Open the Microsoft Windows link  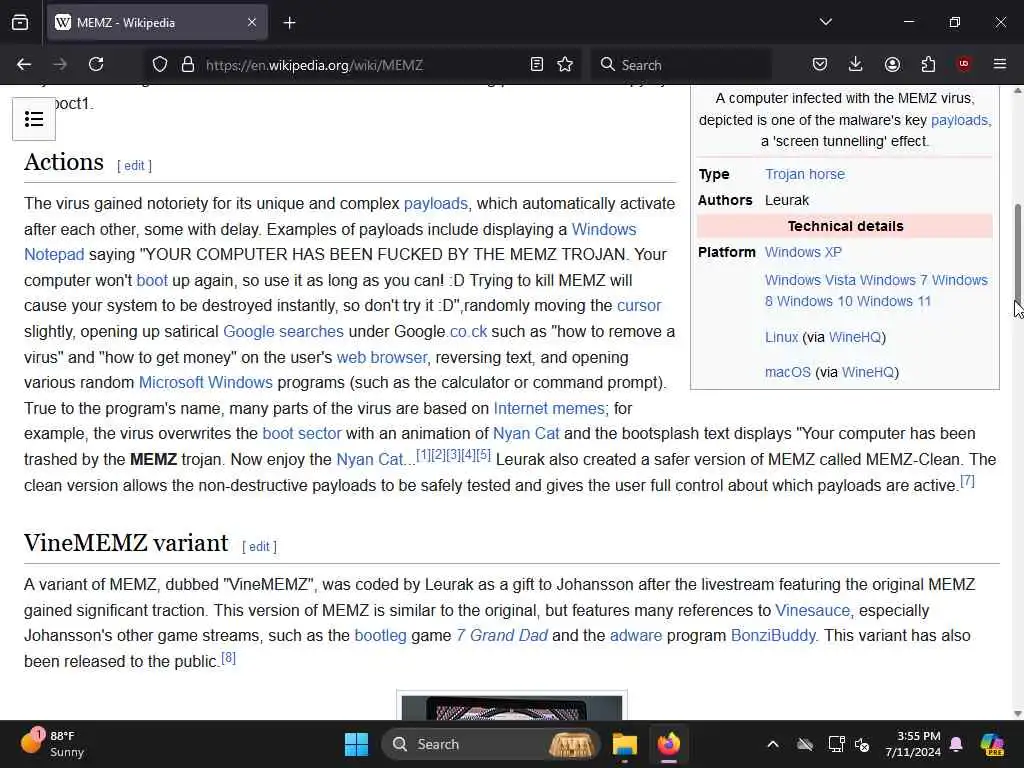pyautogui.click(x=206, y=382)
